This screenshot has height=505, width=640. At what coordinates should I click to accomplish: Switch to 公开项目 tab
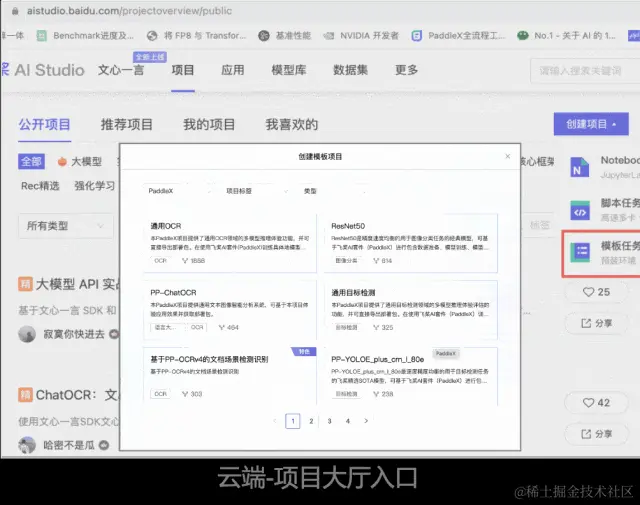[x=44, y=125]
